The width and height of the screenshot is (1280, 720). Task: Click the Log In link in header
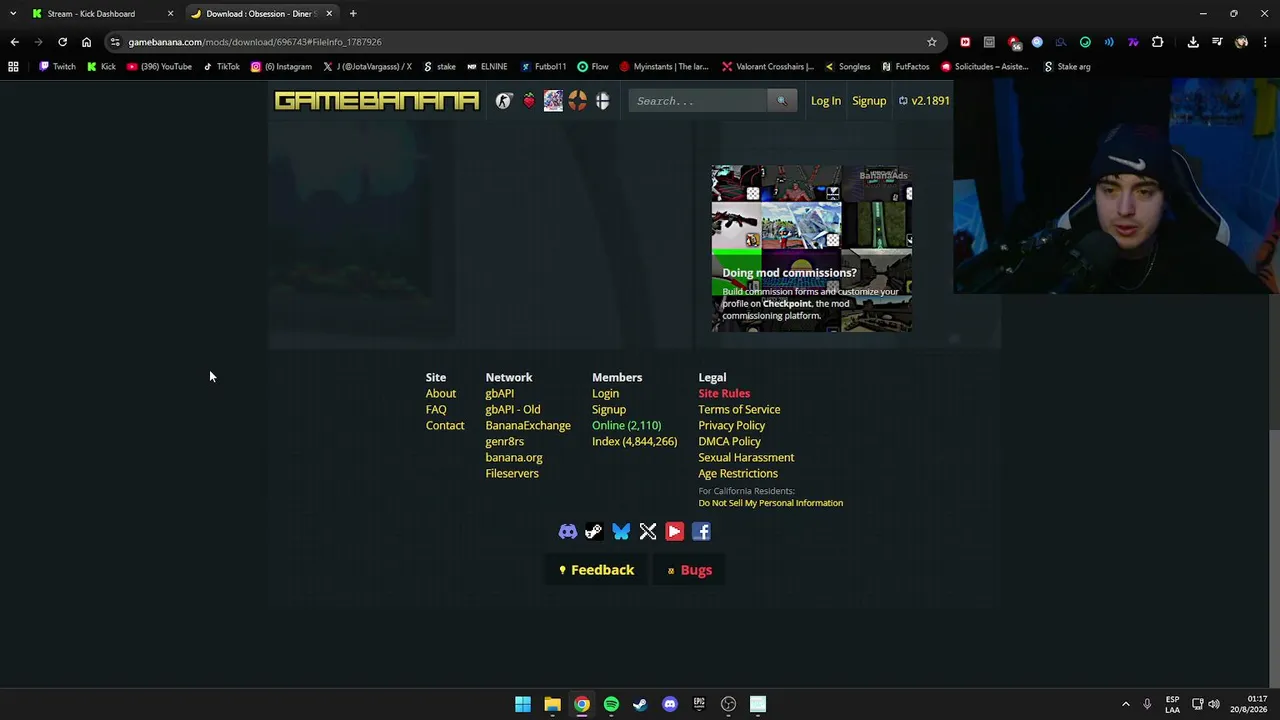[x=826, y=101]
